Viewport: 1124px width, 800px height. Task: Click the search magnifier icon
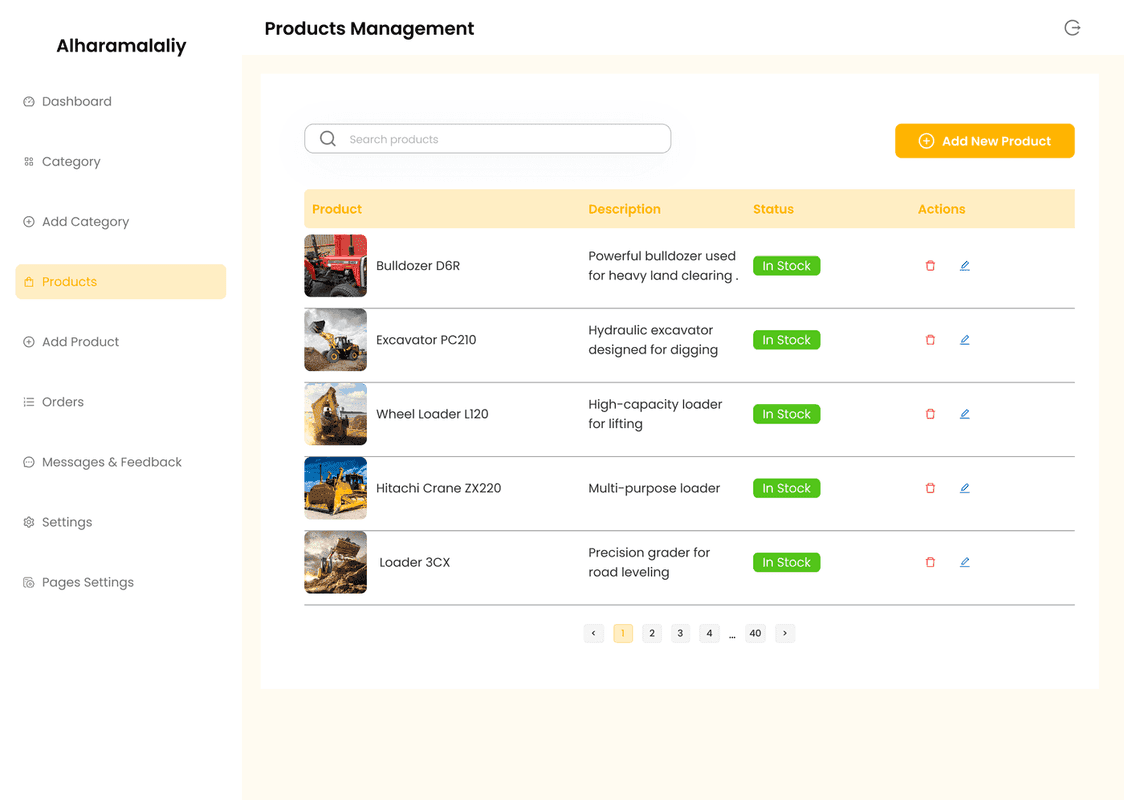click(327, 139)
